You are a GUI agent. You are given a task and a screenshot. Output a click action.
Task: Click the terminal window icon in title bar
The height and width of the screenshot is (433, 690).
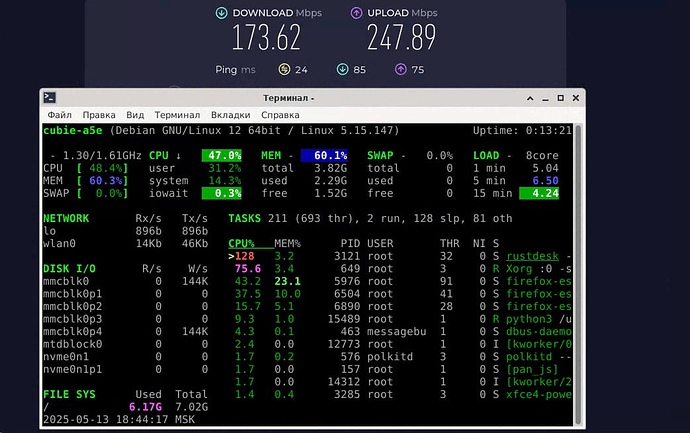tap(50, 98)
